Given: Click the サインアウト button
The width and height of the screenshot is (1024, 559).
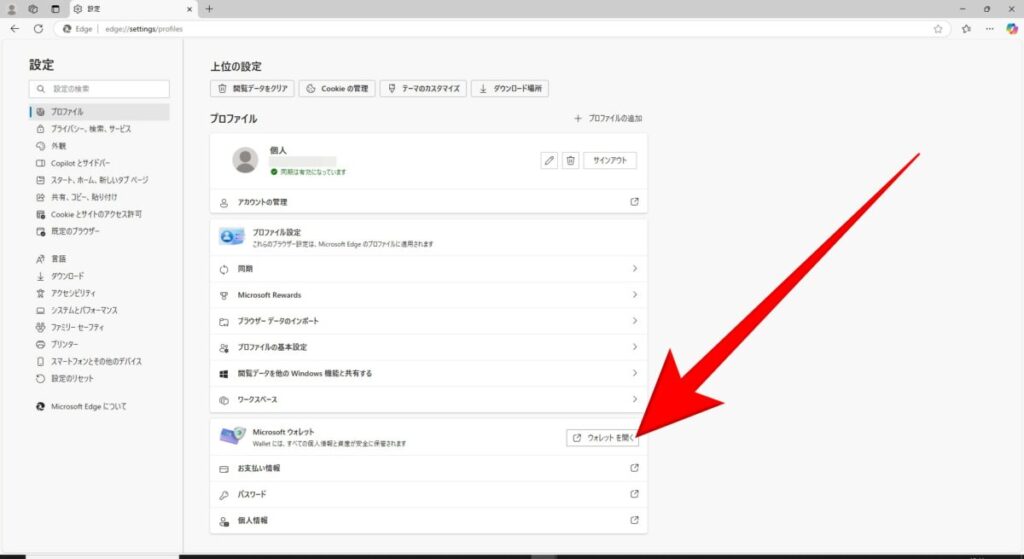Looking at the screenshot, I should 610,160.
